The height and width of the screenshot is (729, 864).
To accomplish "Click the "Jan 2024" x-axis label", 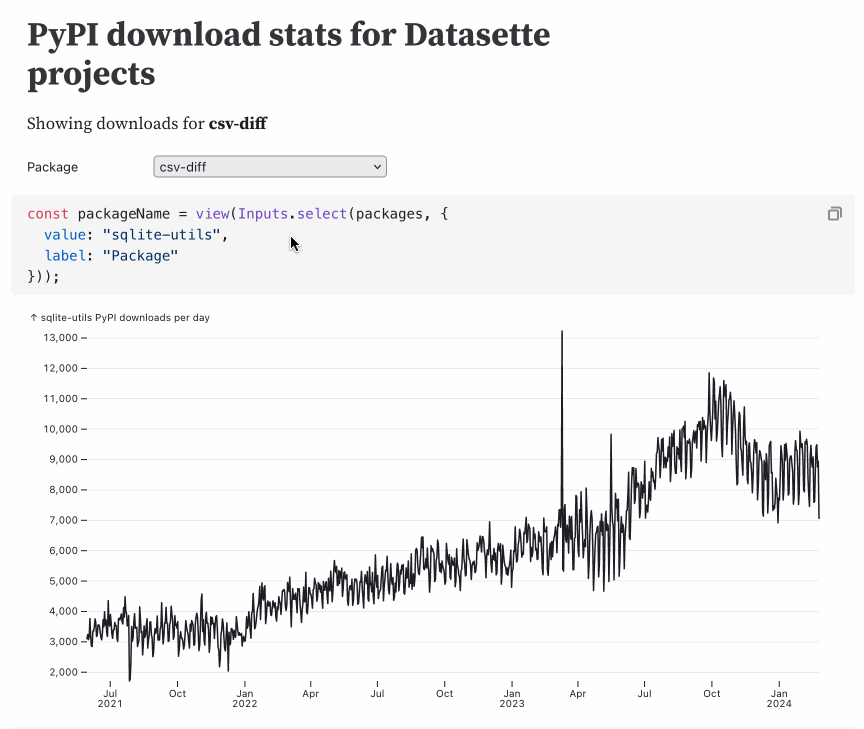I will coord(779,699).
